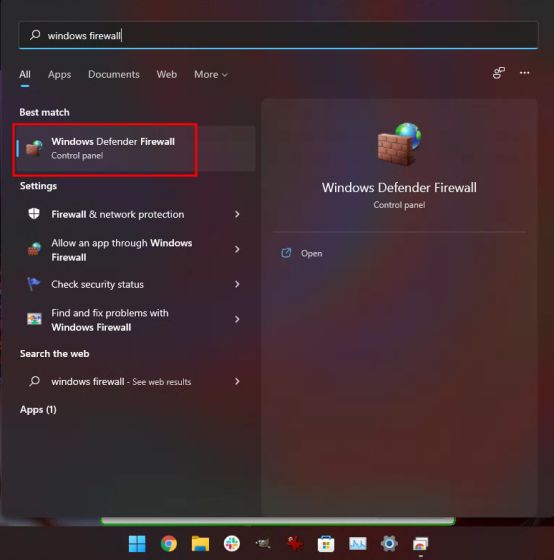
Task: Open the Windows Start button on taskbar
Action: pos(137,544)
